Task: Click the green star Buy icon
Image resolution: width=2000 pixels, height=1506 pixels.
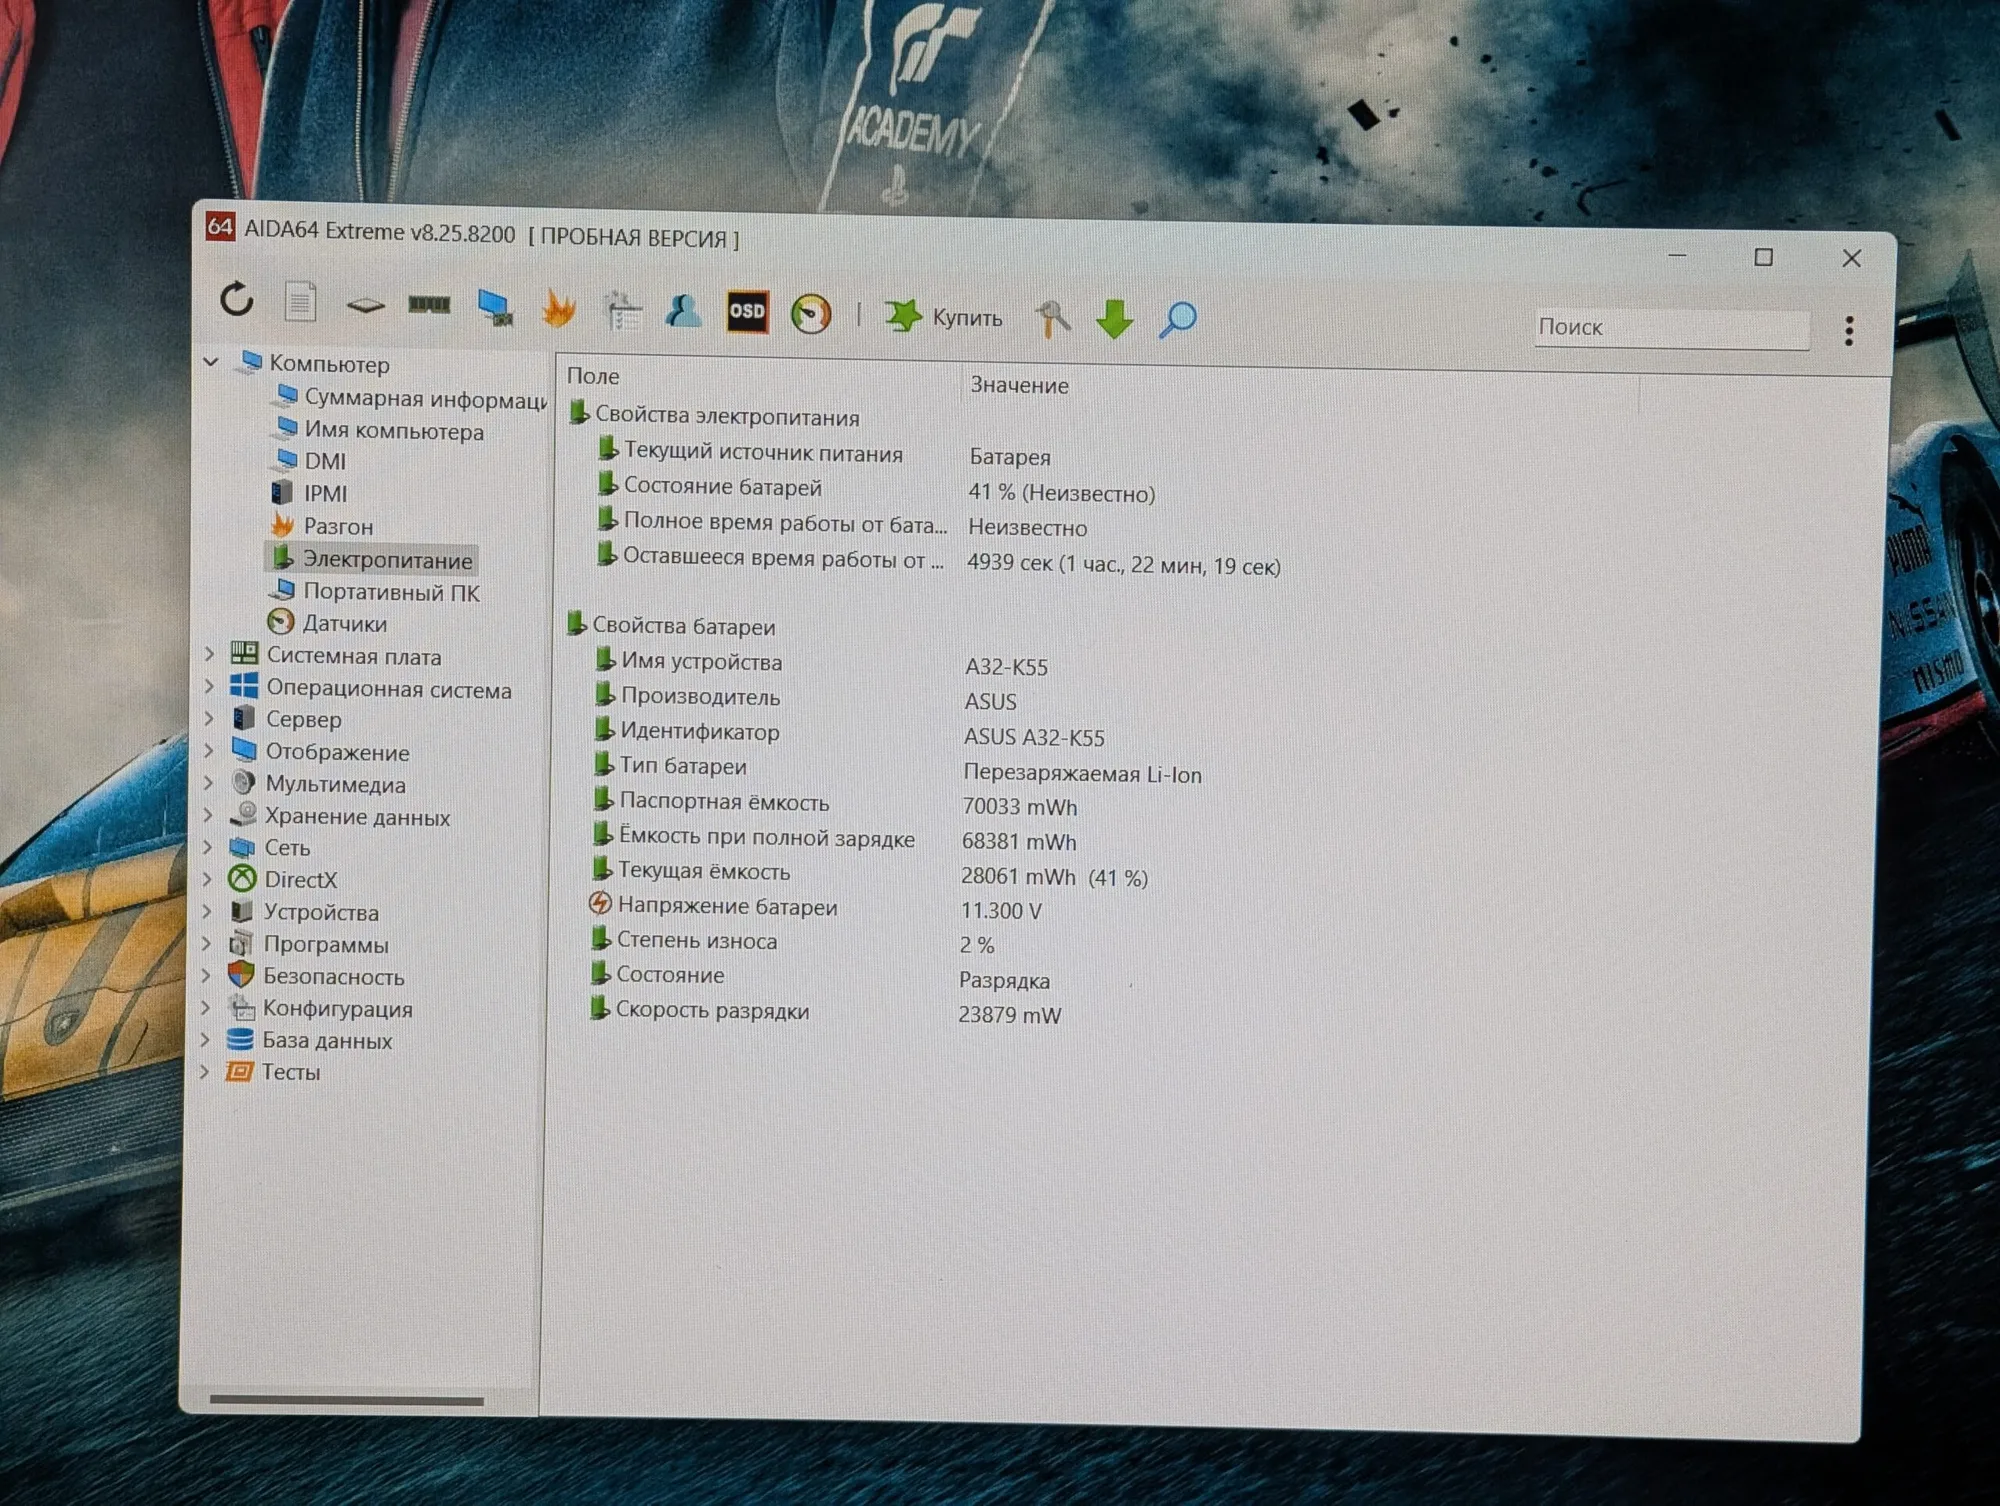Action: [903, 316]
